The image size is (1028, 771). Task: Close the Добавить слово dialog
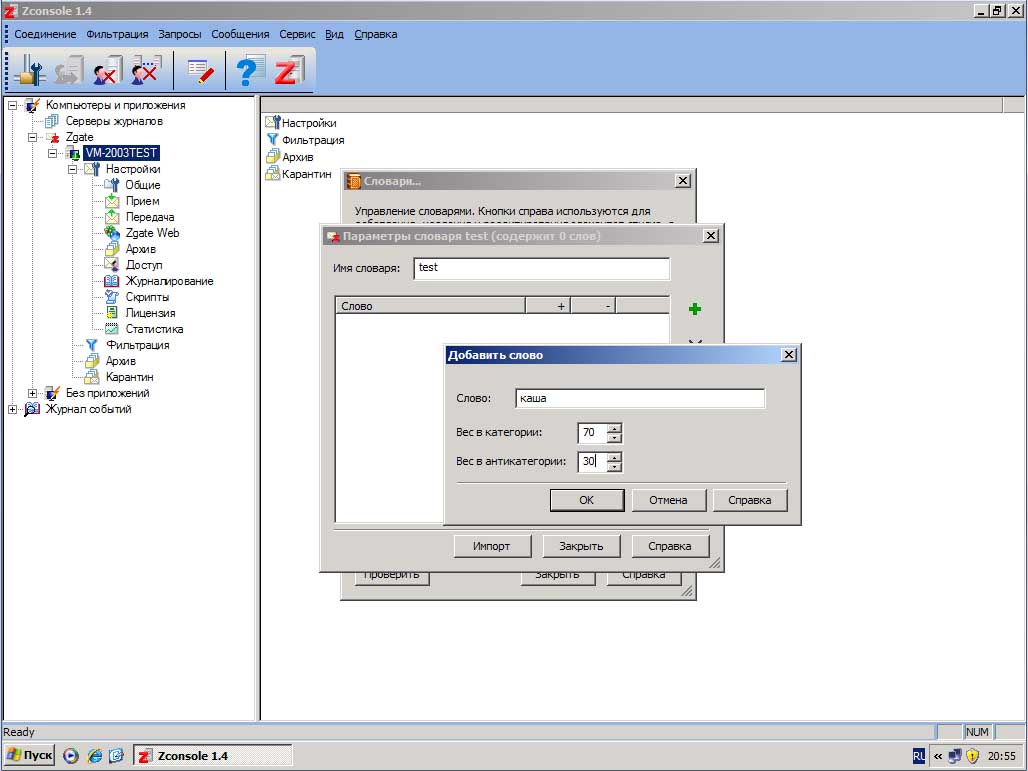pyautogui.click(x=789, y=355)
